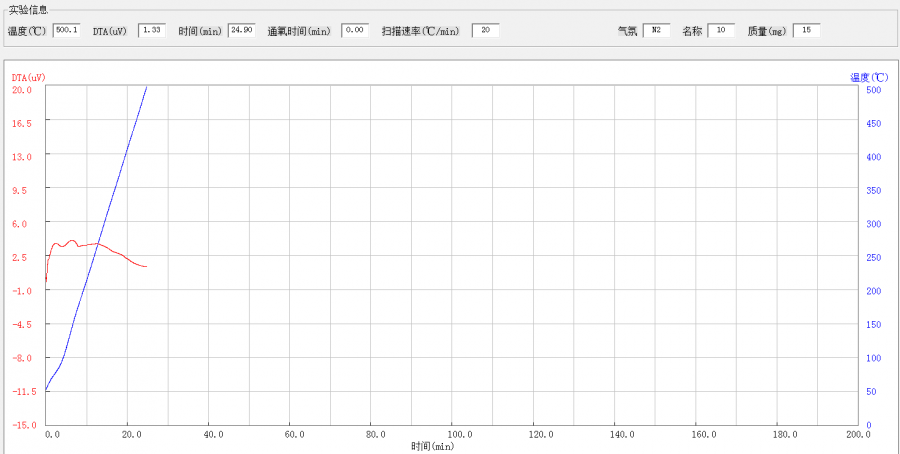The height and width of the screenshot is (454, 900).
Task: Click the 300 temperature axis tick label
Action: [873, 224]
